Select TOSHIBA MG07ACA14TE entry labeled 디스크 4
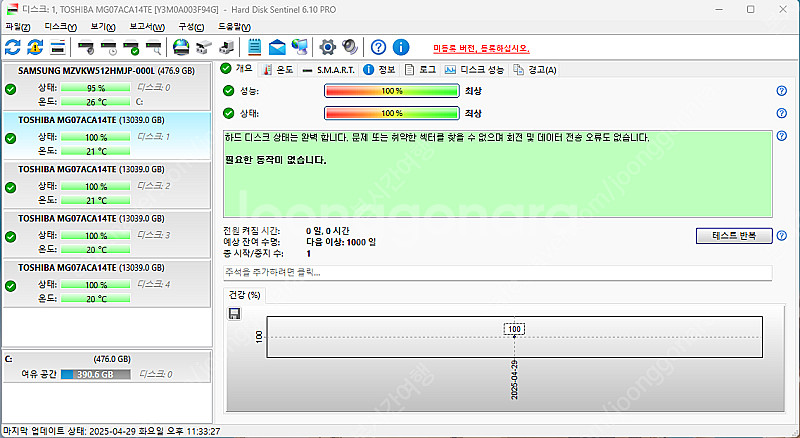This screenshot has width=800, height=438. [x=106, y=283]
